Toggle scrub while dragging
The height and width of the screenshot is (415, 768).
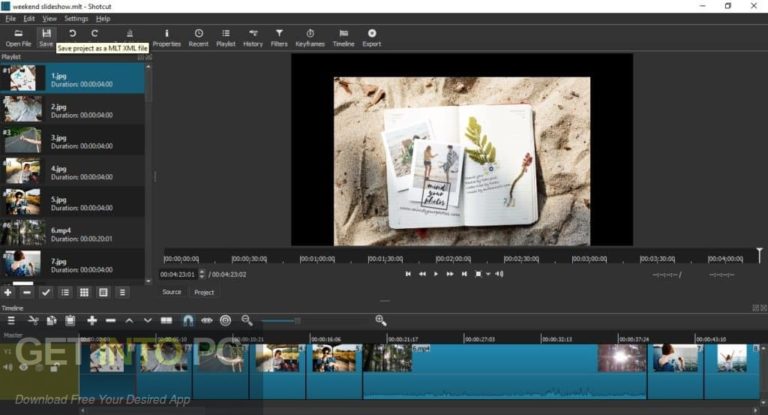(207, 320)
